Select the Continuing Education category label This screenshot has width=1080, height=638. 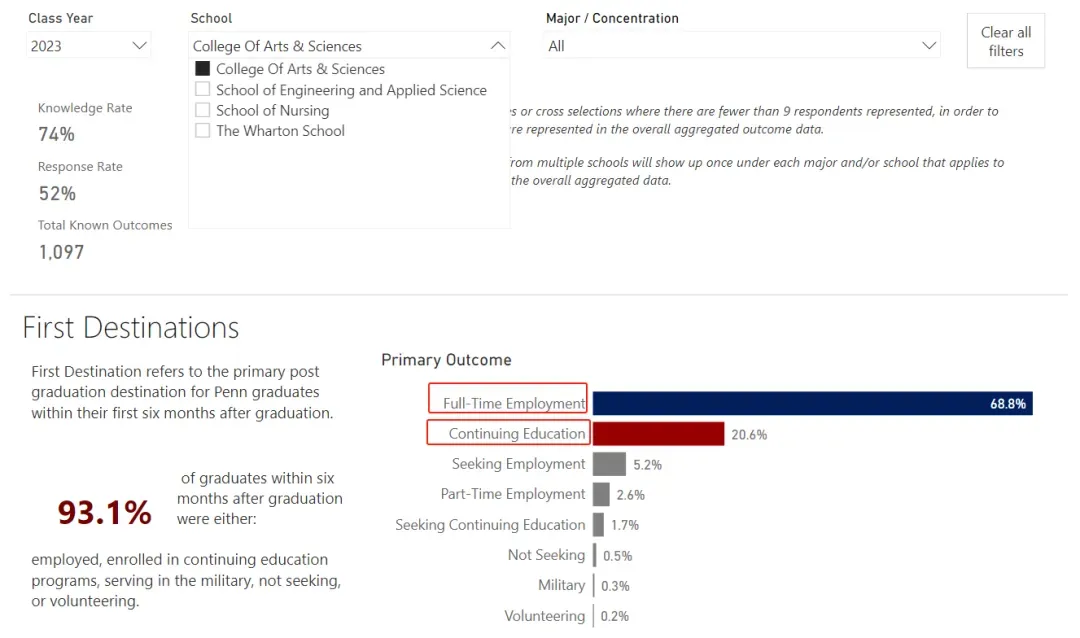point(517,434)
